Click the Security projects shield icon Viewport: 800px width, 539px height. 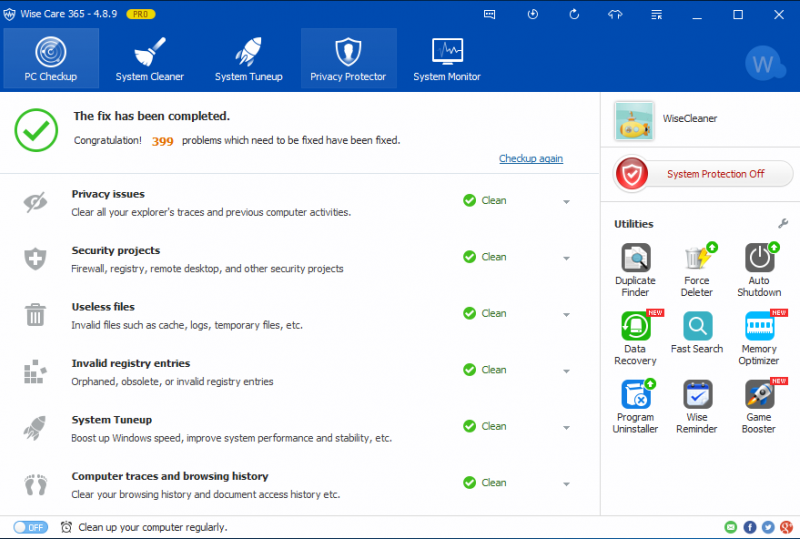click(x=35, y=259)
